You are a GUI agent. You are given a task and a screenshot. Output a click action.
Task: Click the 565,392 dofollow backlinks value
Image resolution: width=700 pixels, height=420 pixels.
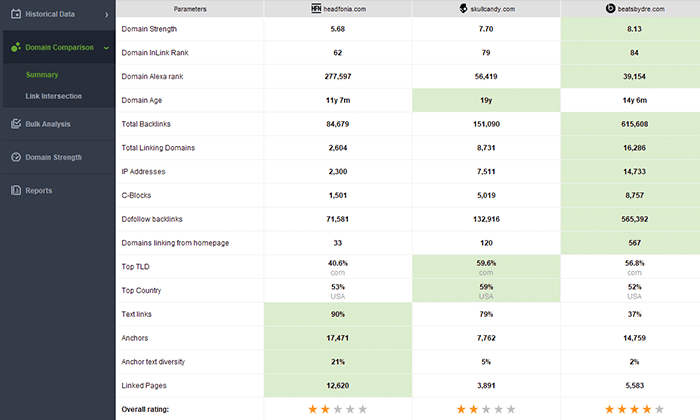[x=634, y=219]
